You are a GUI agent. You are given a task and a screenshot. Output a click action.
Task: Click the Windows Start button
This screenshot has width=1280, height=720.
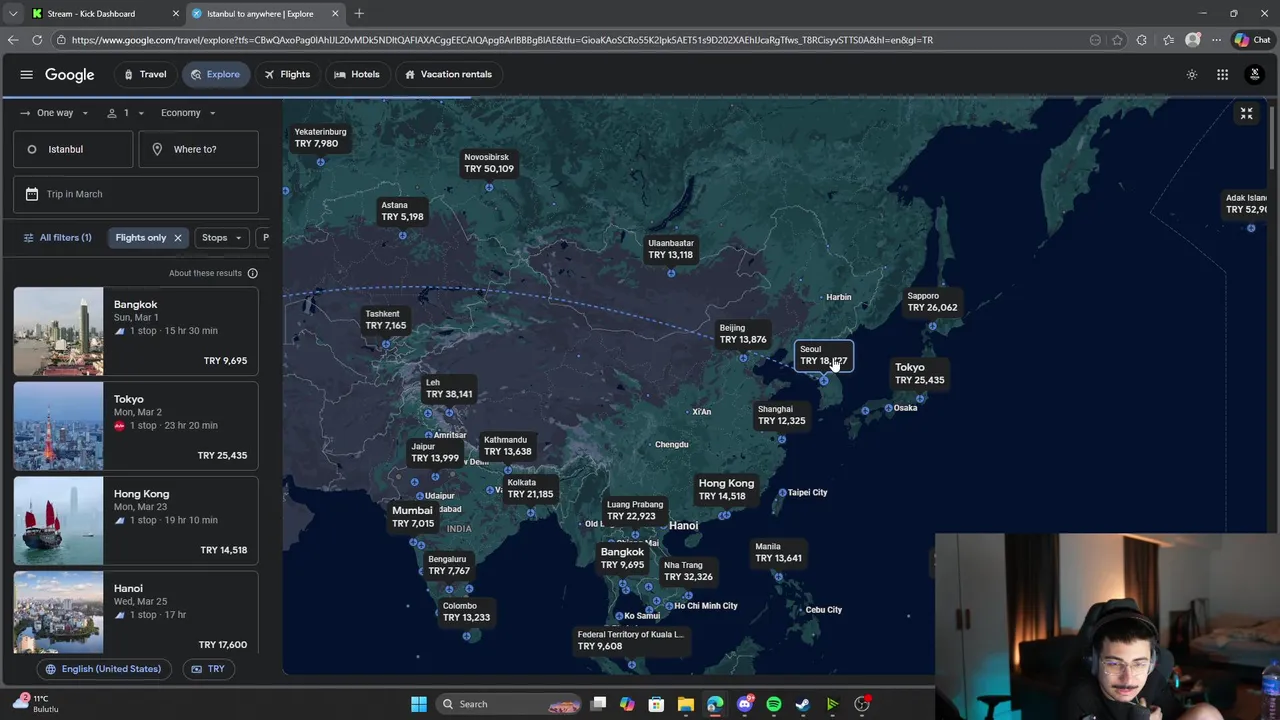tap(419, 704)
